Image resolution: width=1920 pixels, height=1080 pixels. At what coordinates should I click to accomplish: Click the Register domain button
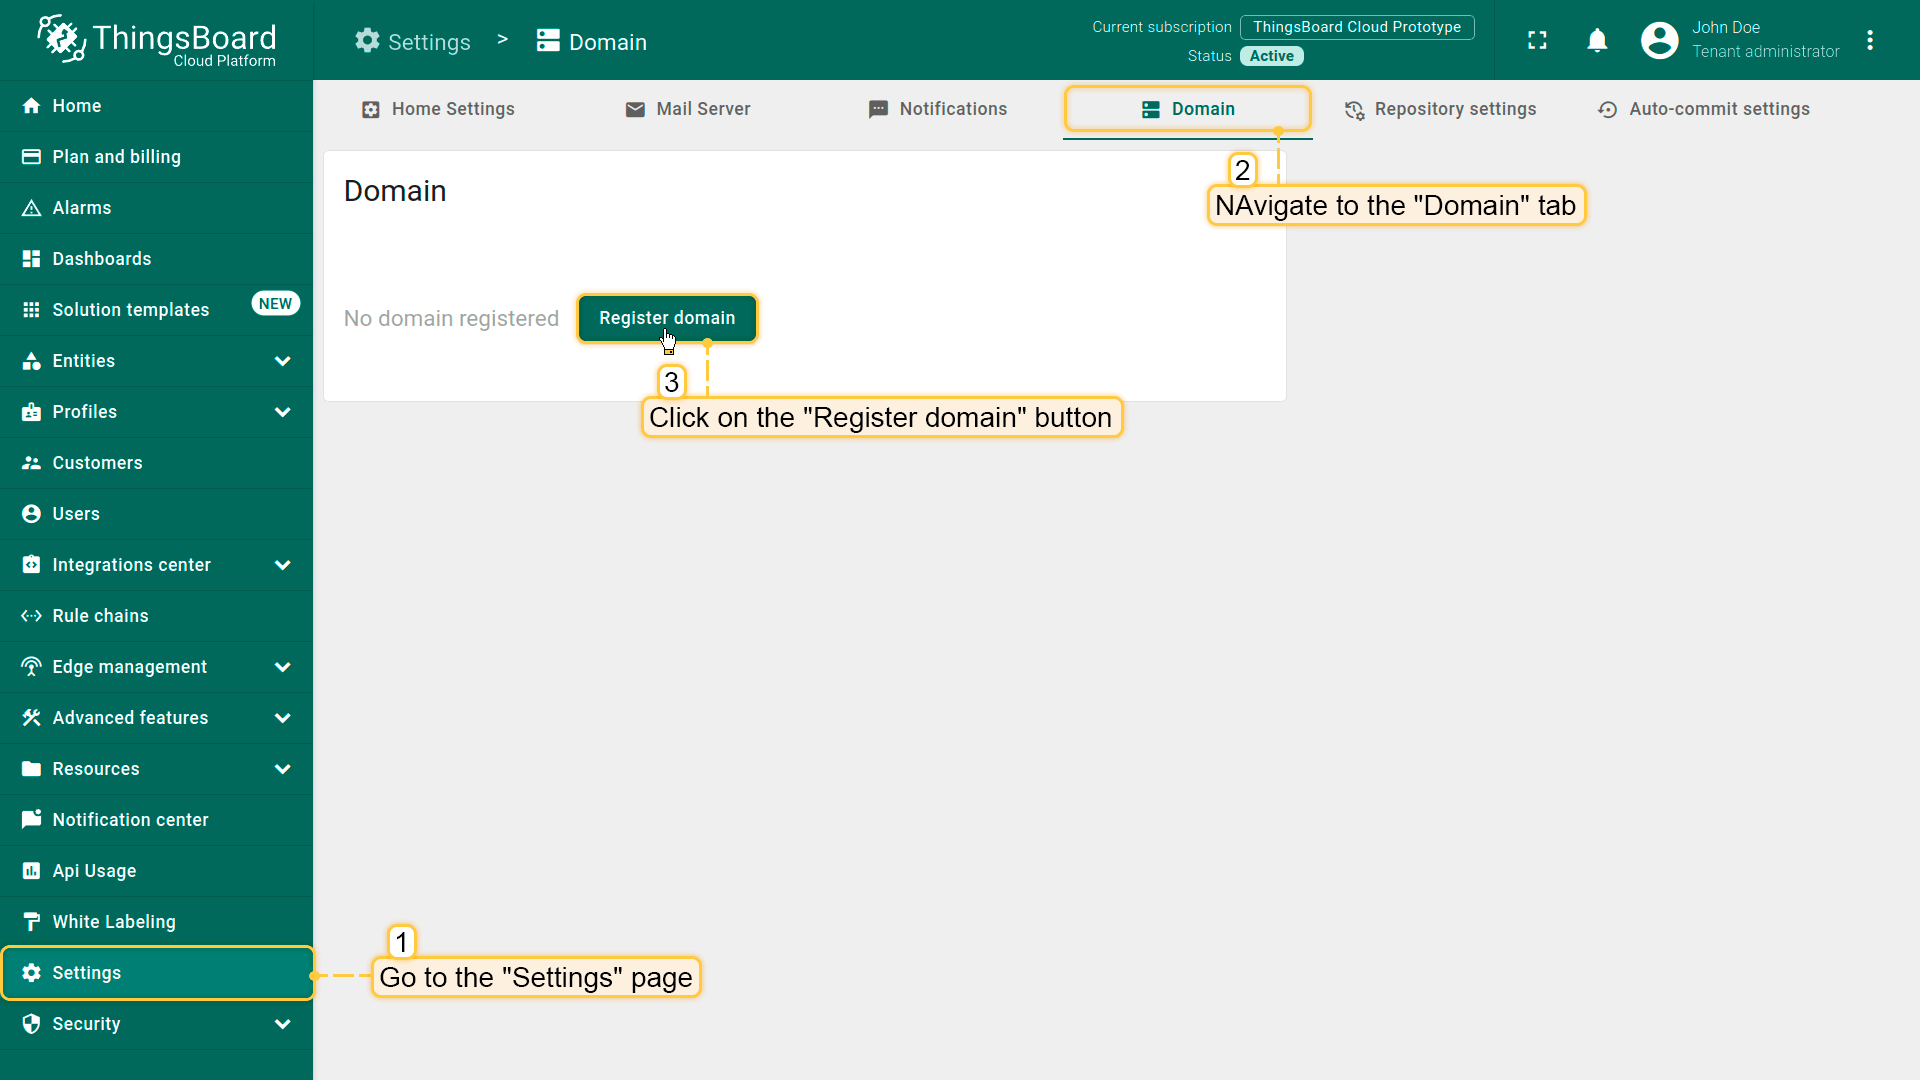(x=667, y=318)
